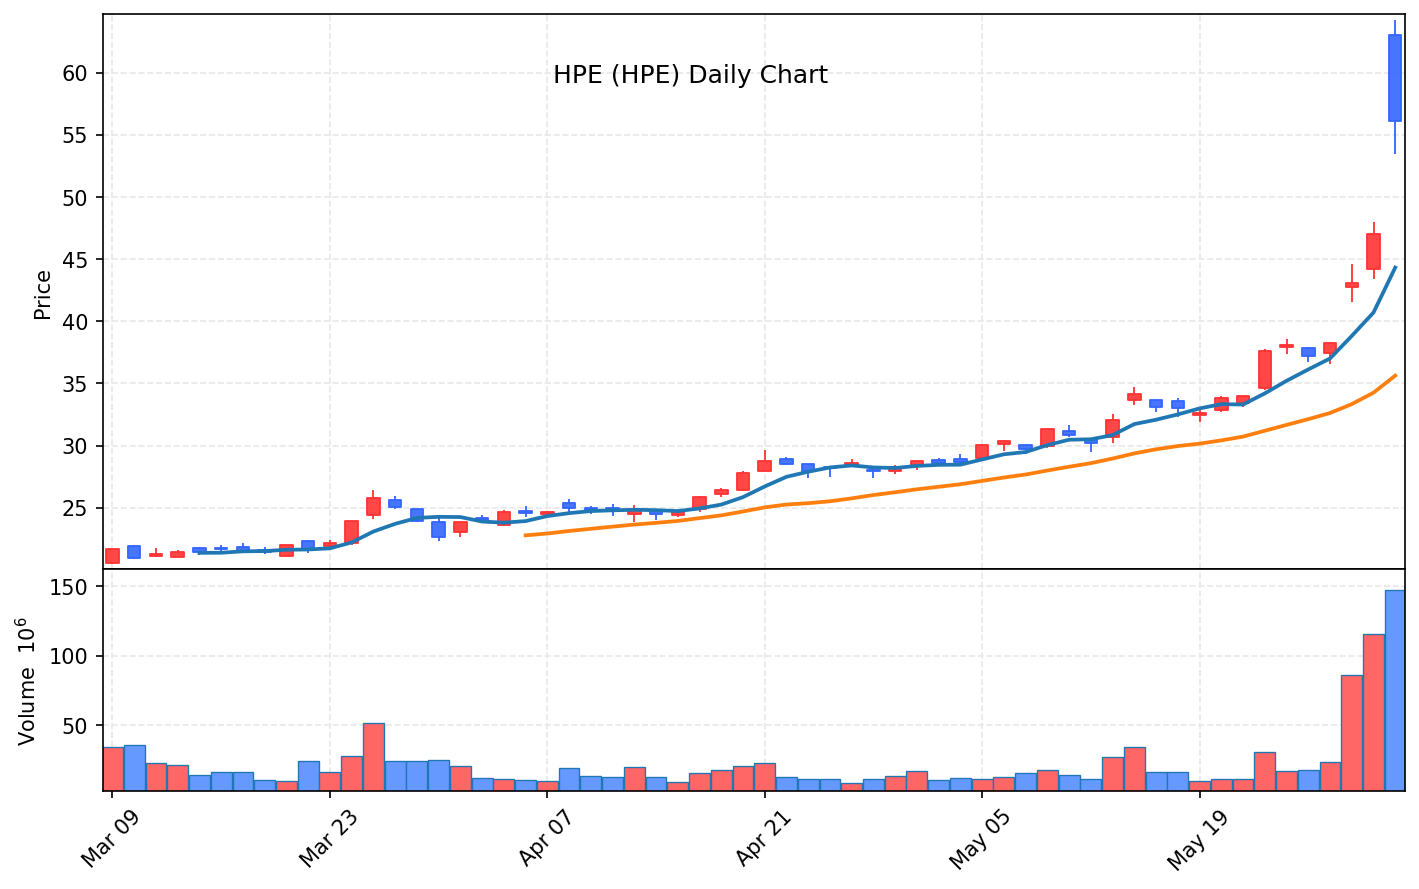Click the 25 price tick label
The image size is (1419, 889).
(x=77, y=508)
